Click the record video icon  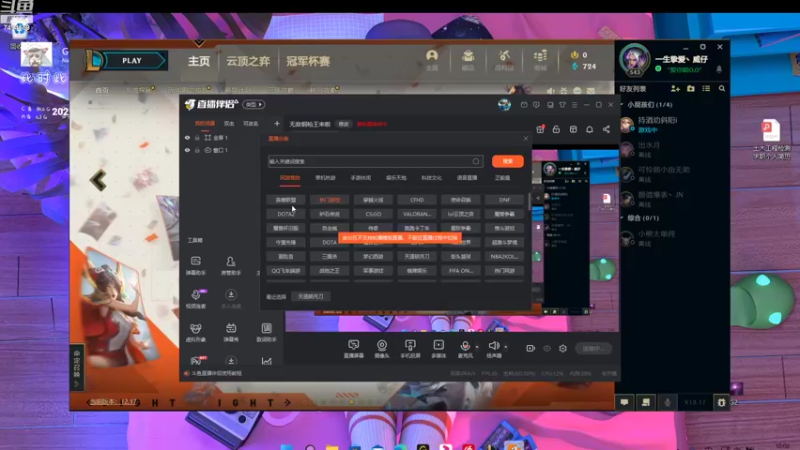[531, 348]
